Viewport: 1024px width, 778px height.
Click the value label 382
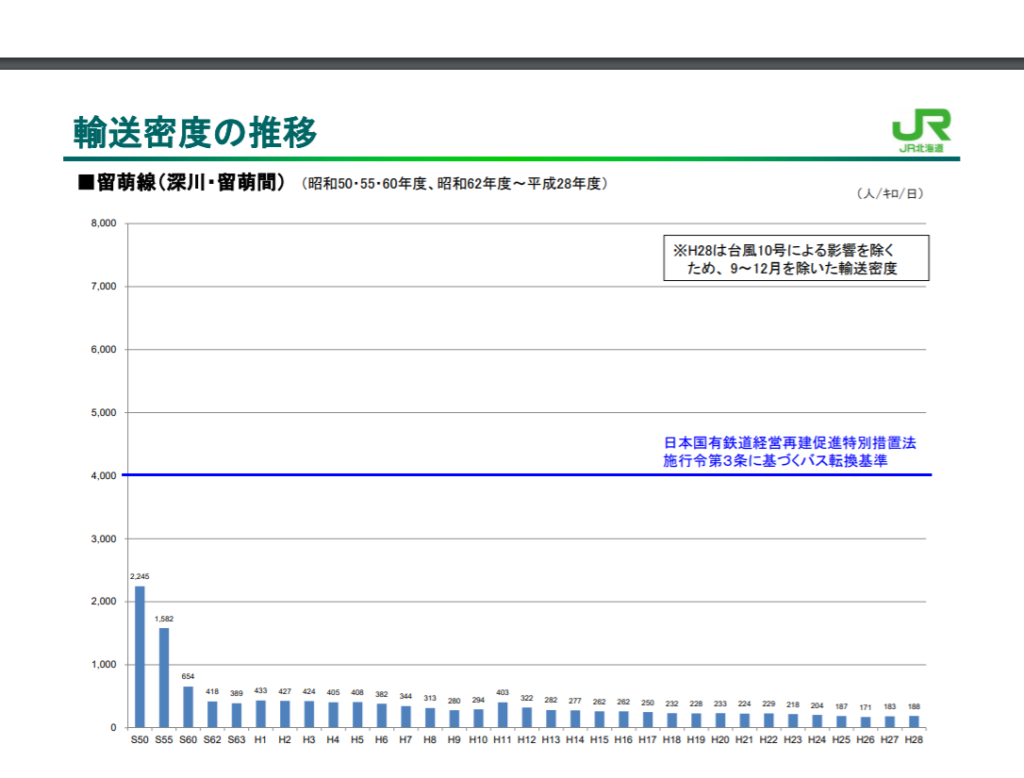381,694
